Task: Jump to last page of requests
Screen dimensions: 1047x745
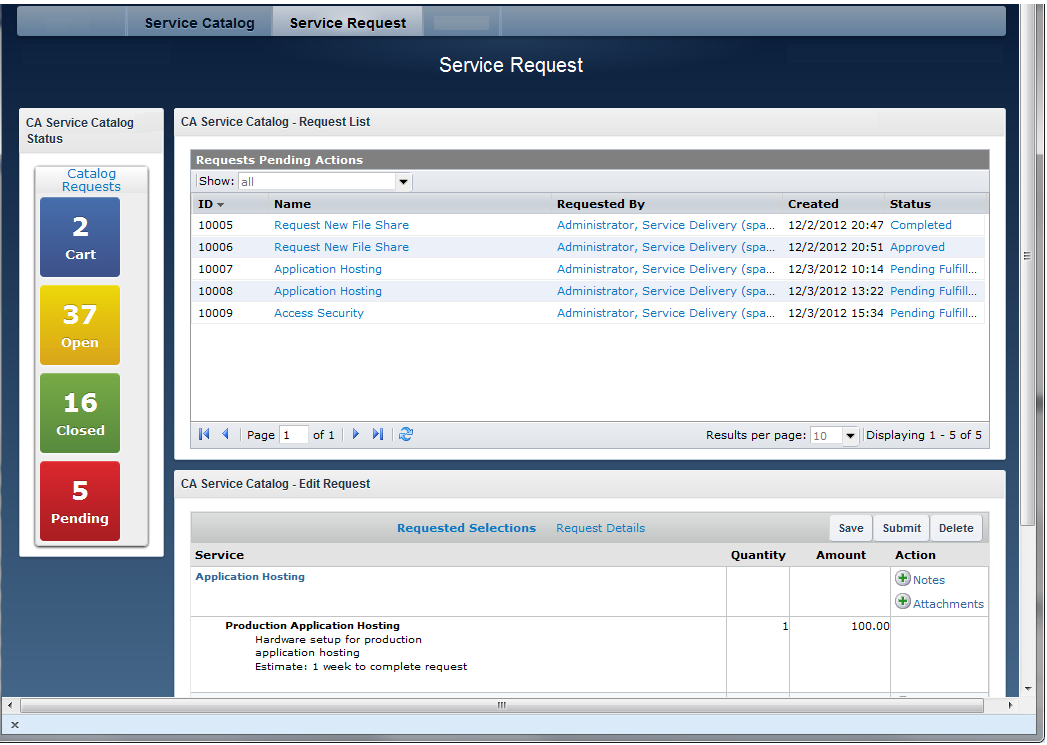Action: point(377,434)
